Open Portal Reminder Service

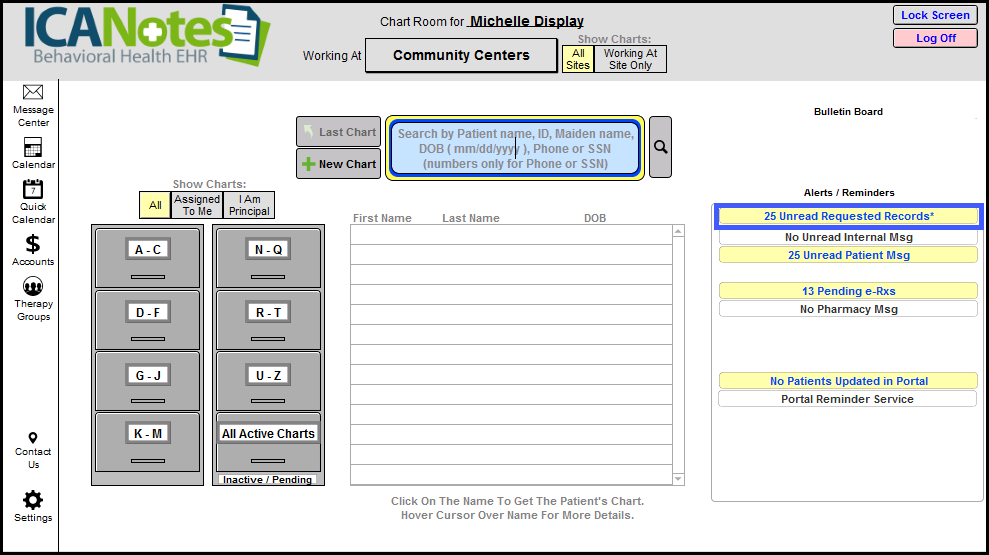pos(848,399)
